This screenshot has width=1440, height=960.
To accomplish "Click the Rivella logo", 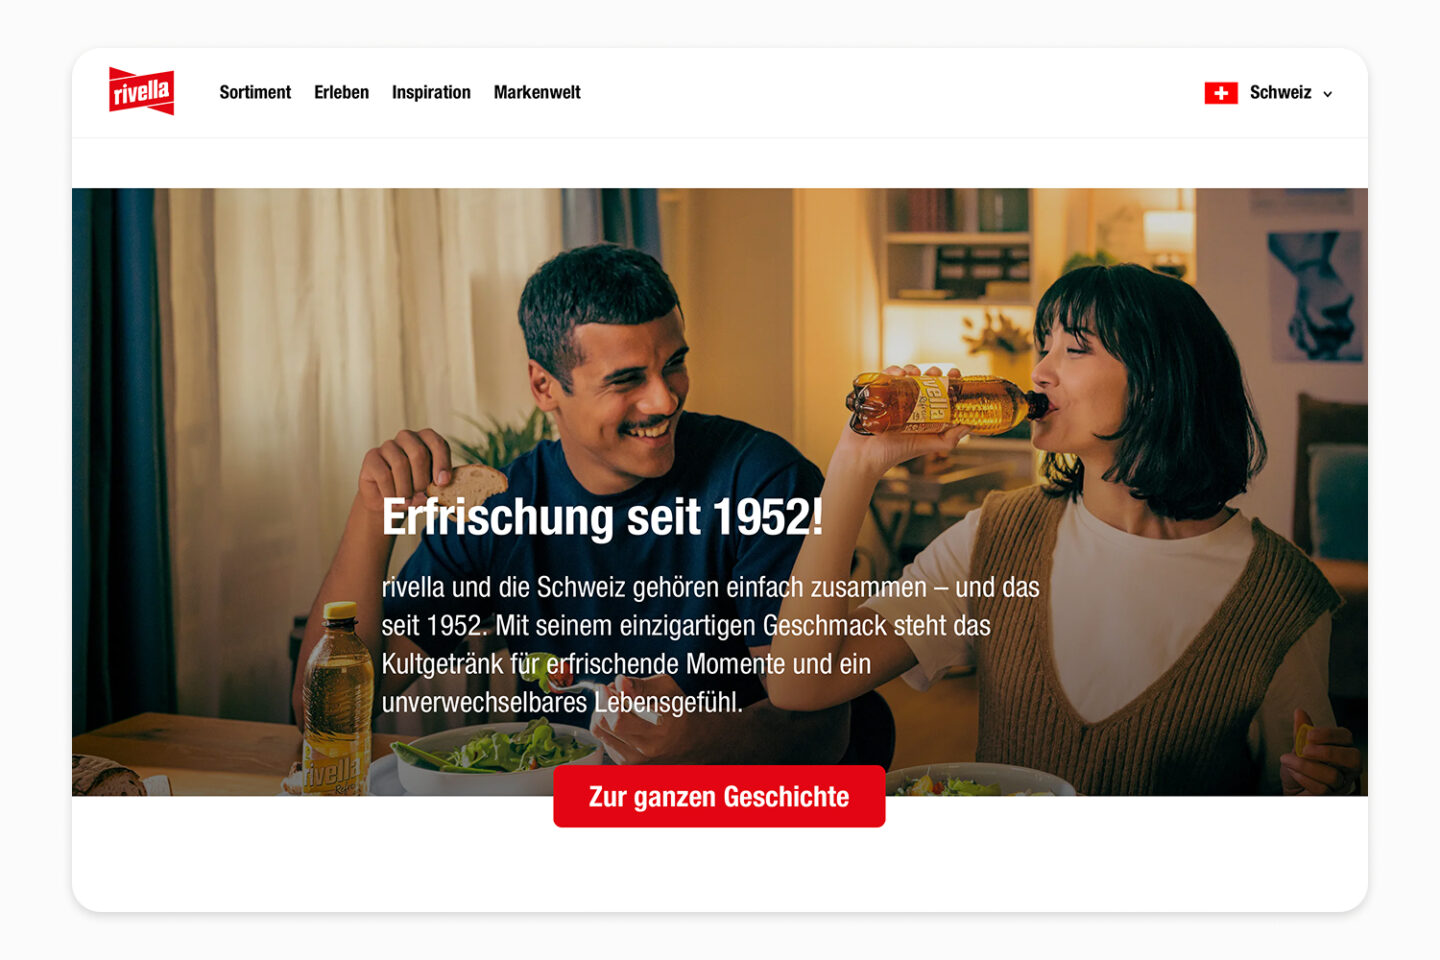I will 141,92.
